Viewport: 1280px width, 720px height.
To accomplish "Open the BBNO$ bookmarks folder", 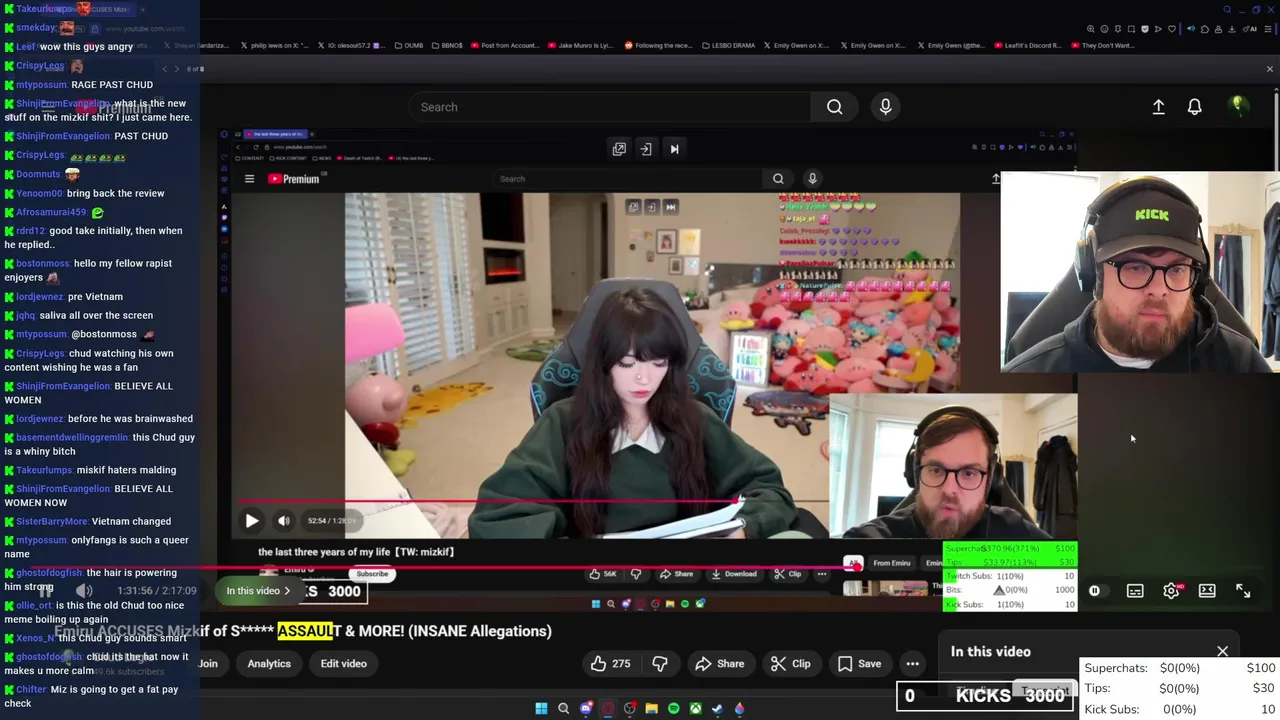I will pyautogui.click(x=446, y=45).
